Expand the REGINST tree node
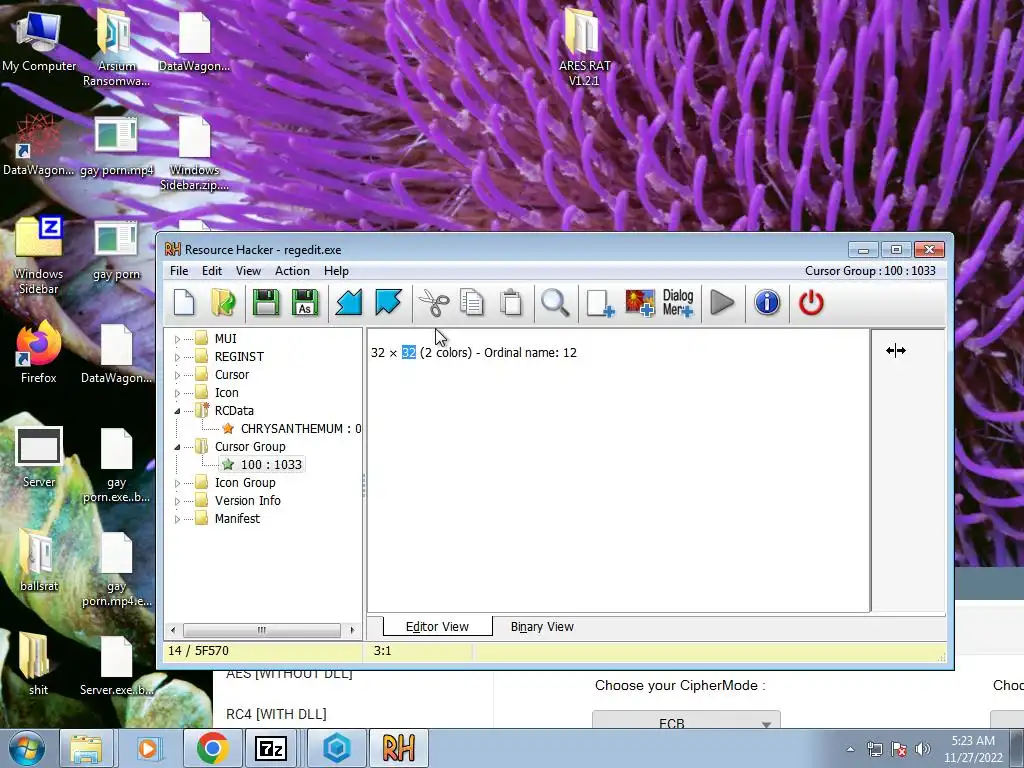Image resolution: width=1024 pixels, height=768 pixels. [177, 358]
